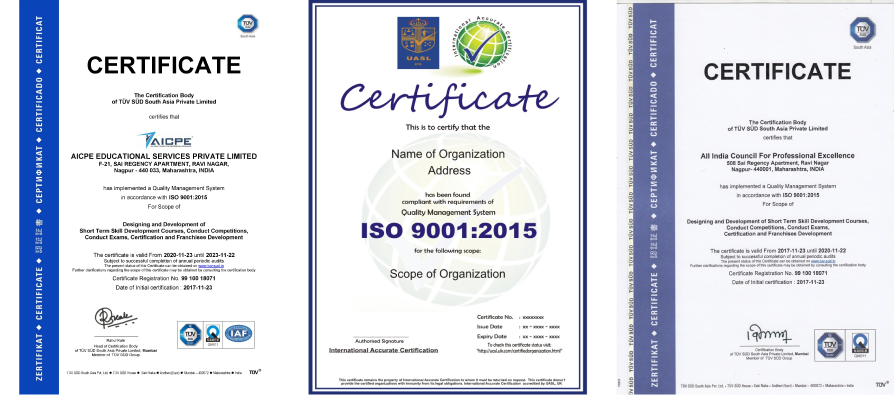Select 'AICPE EDUCATIONAL SERVICES PRIVATE LIMITED' name
The height and width of the screenshot is (395, 894).
coord(164,156)
